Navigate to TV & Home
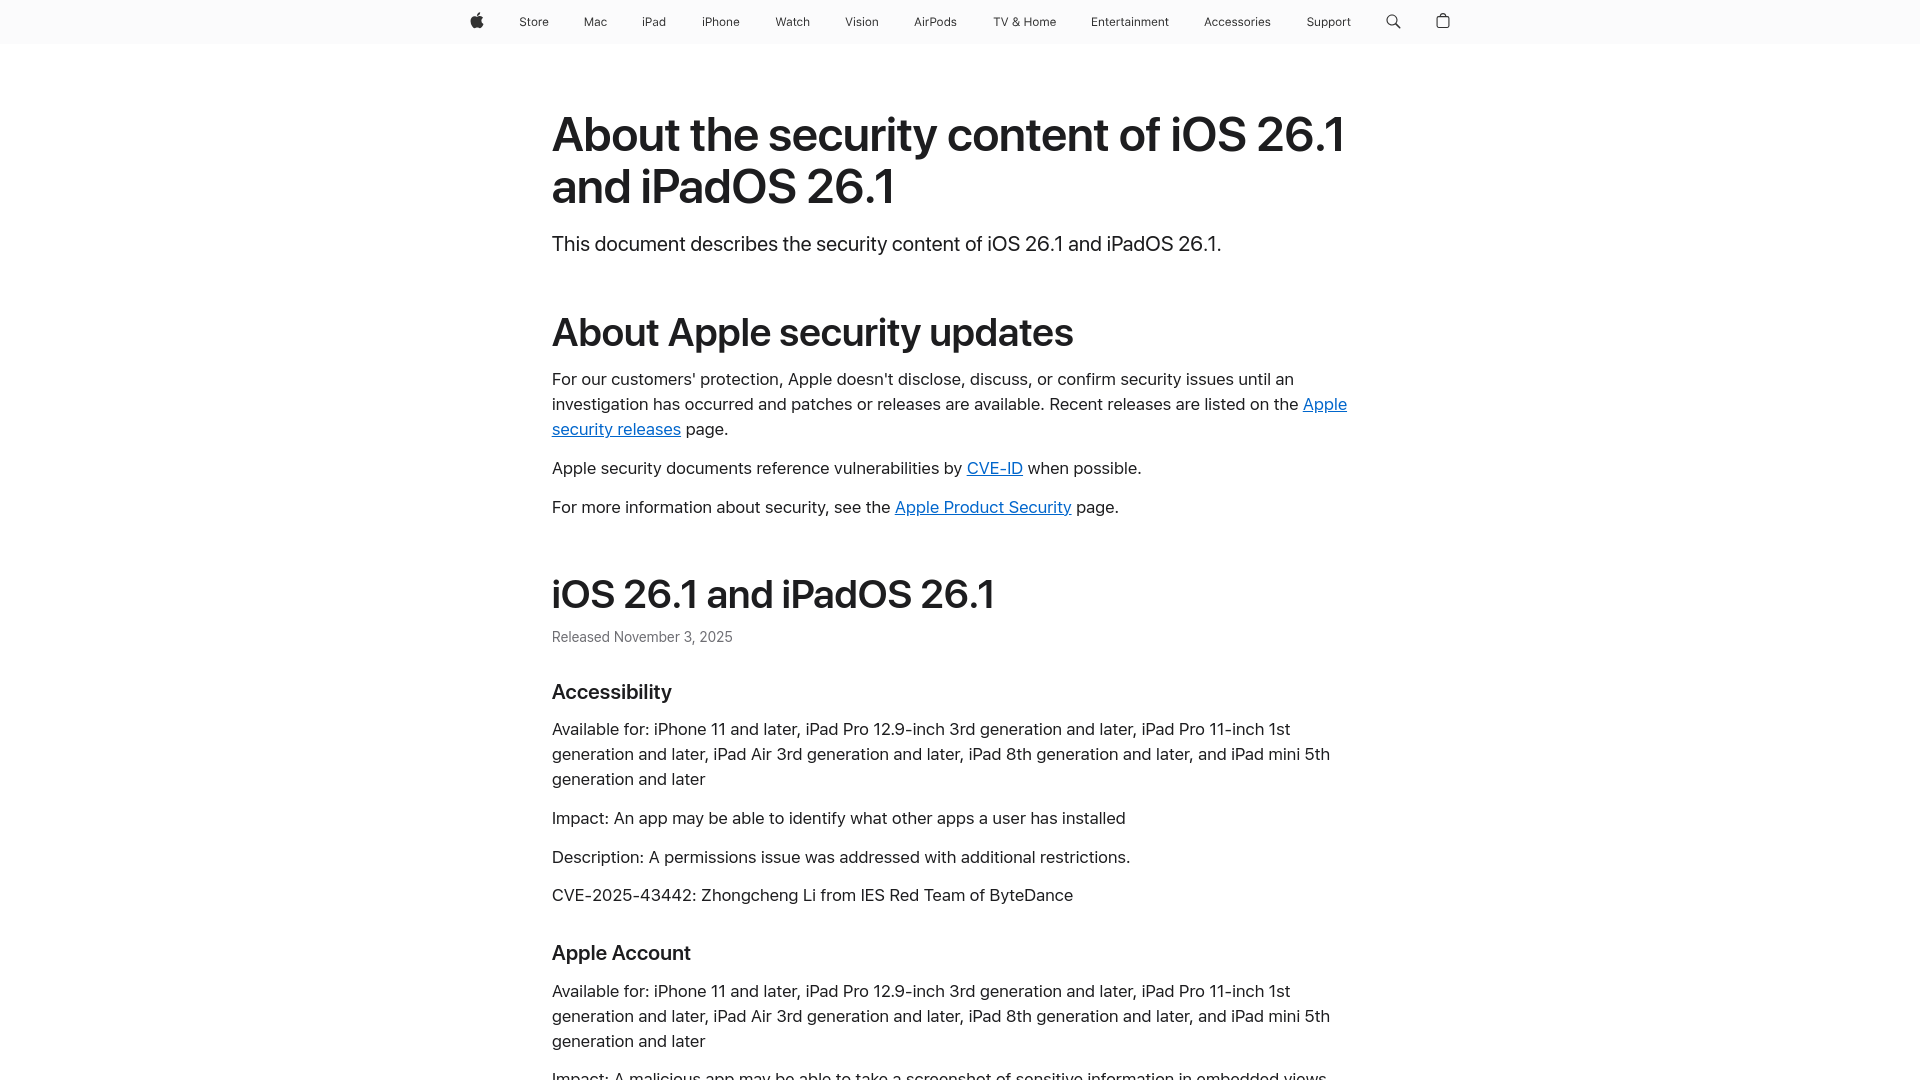Image resolution: width=1920 pixels, height=1080 pixels. 1024,21
